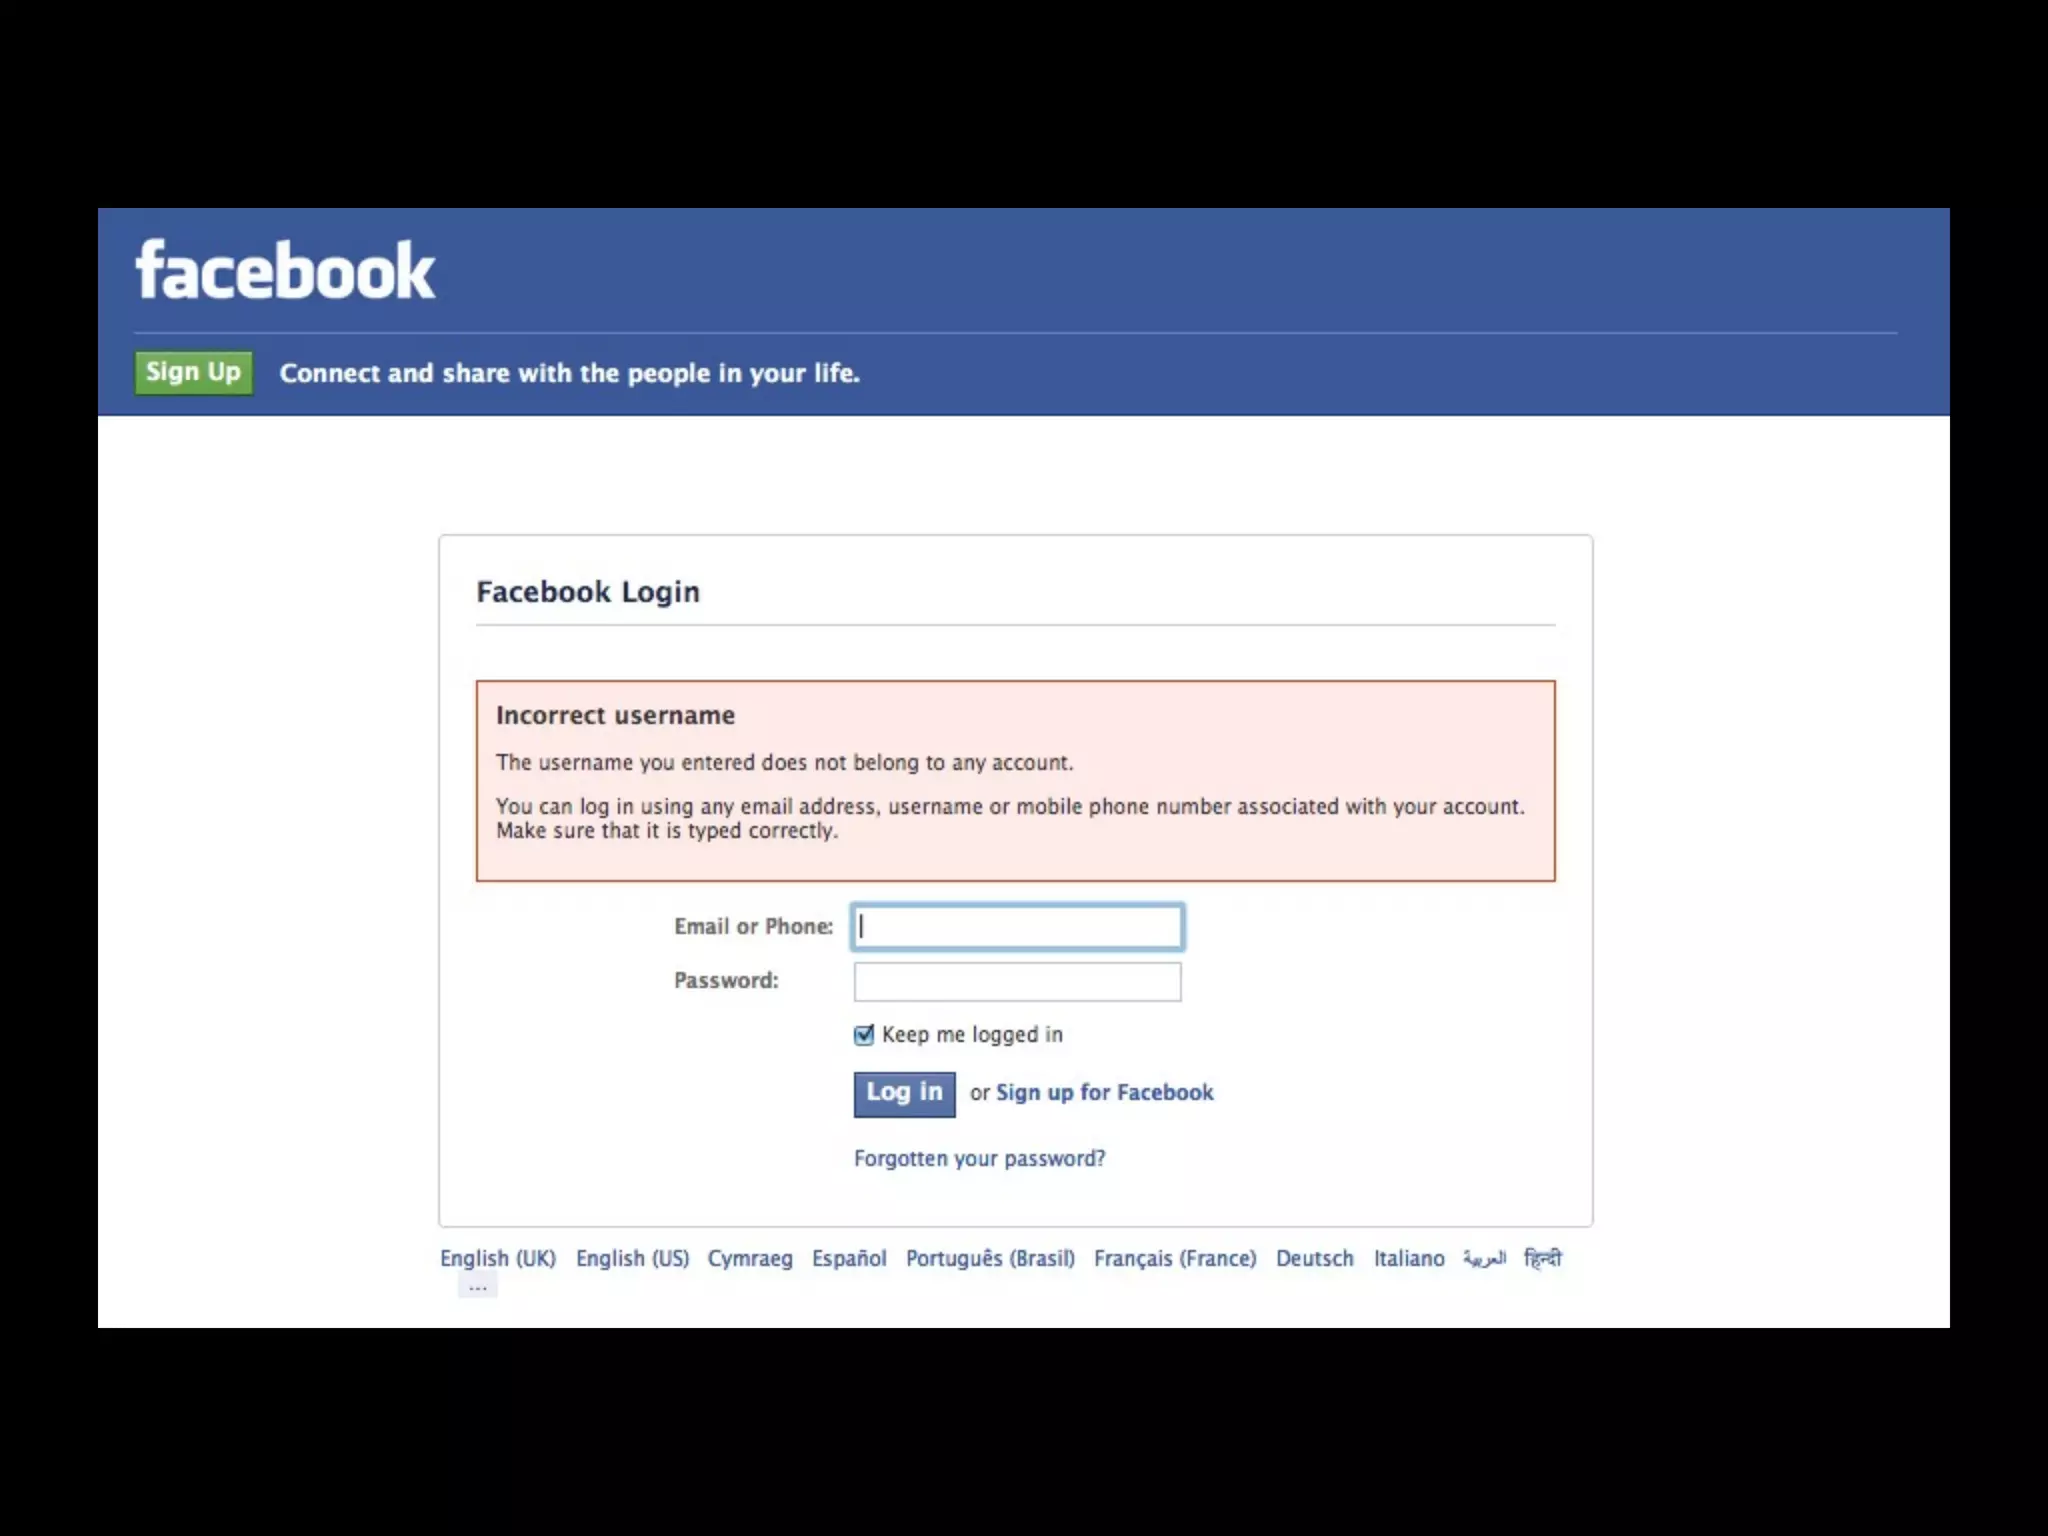The width and height of the screenshot is (2048, 1536).
Task: Choose the Cymraeg language option
Action: (x=750, y=1258)
